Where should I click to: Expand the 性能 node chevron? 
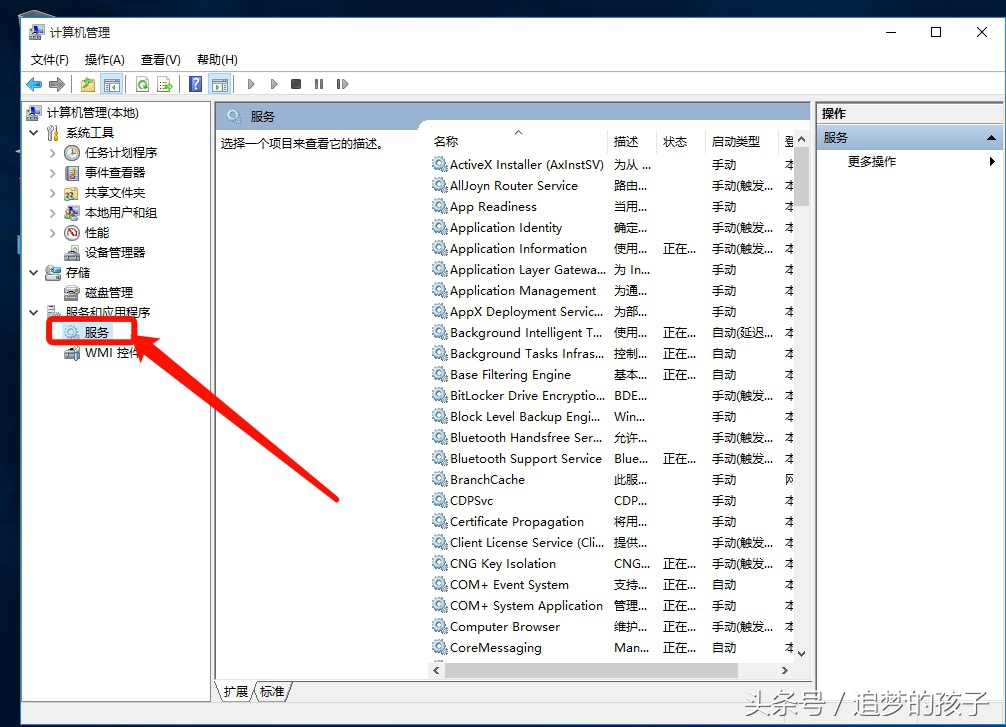(x=53, y=233)
